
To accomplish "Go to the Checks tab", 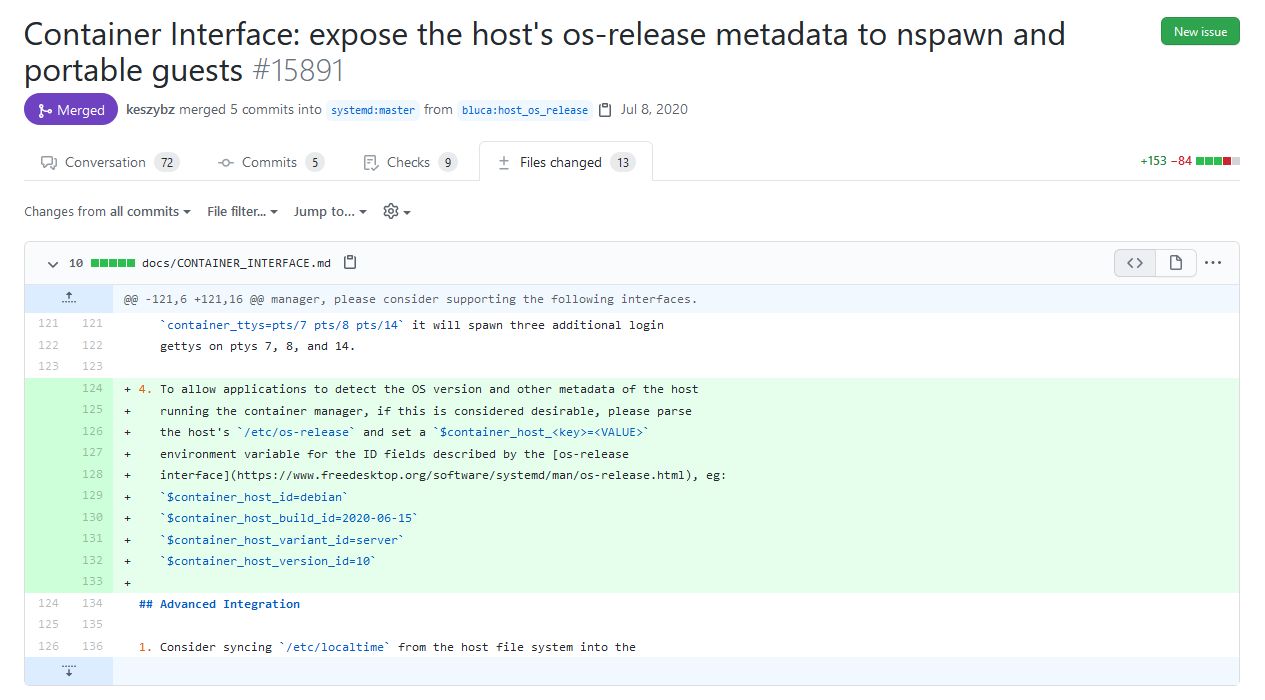I will pos(409,162).
